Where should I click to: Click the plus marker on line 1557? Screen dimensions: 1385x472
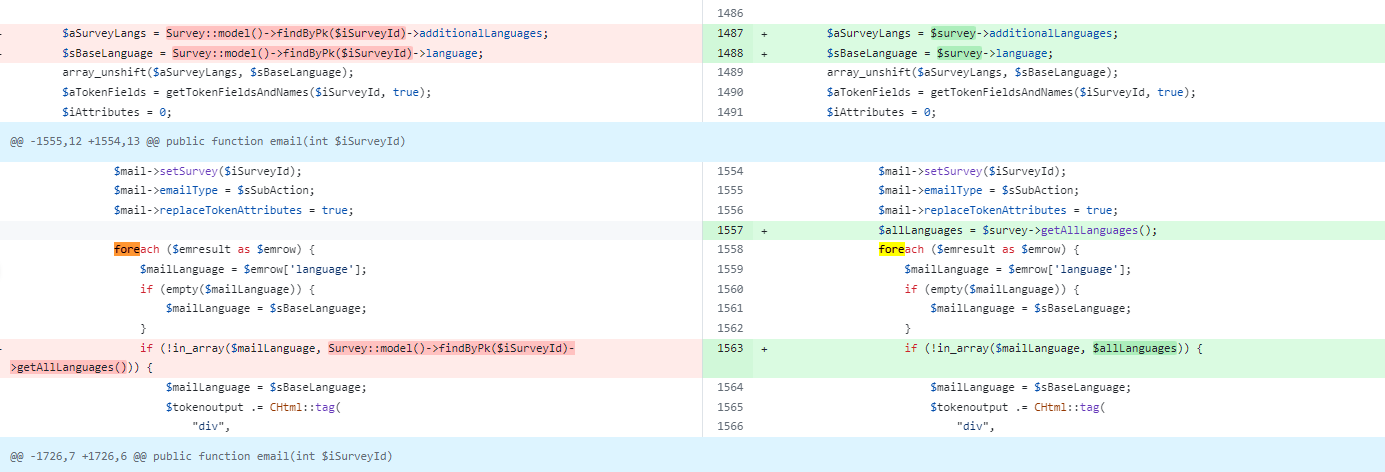point(765,230)
